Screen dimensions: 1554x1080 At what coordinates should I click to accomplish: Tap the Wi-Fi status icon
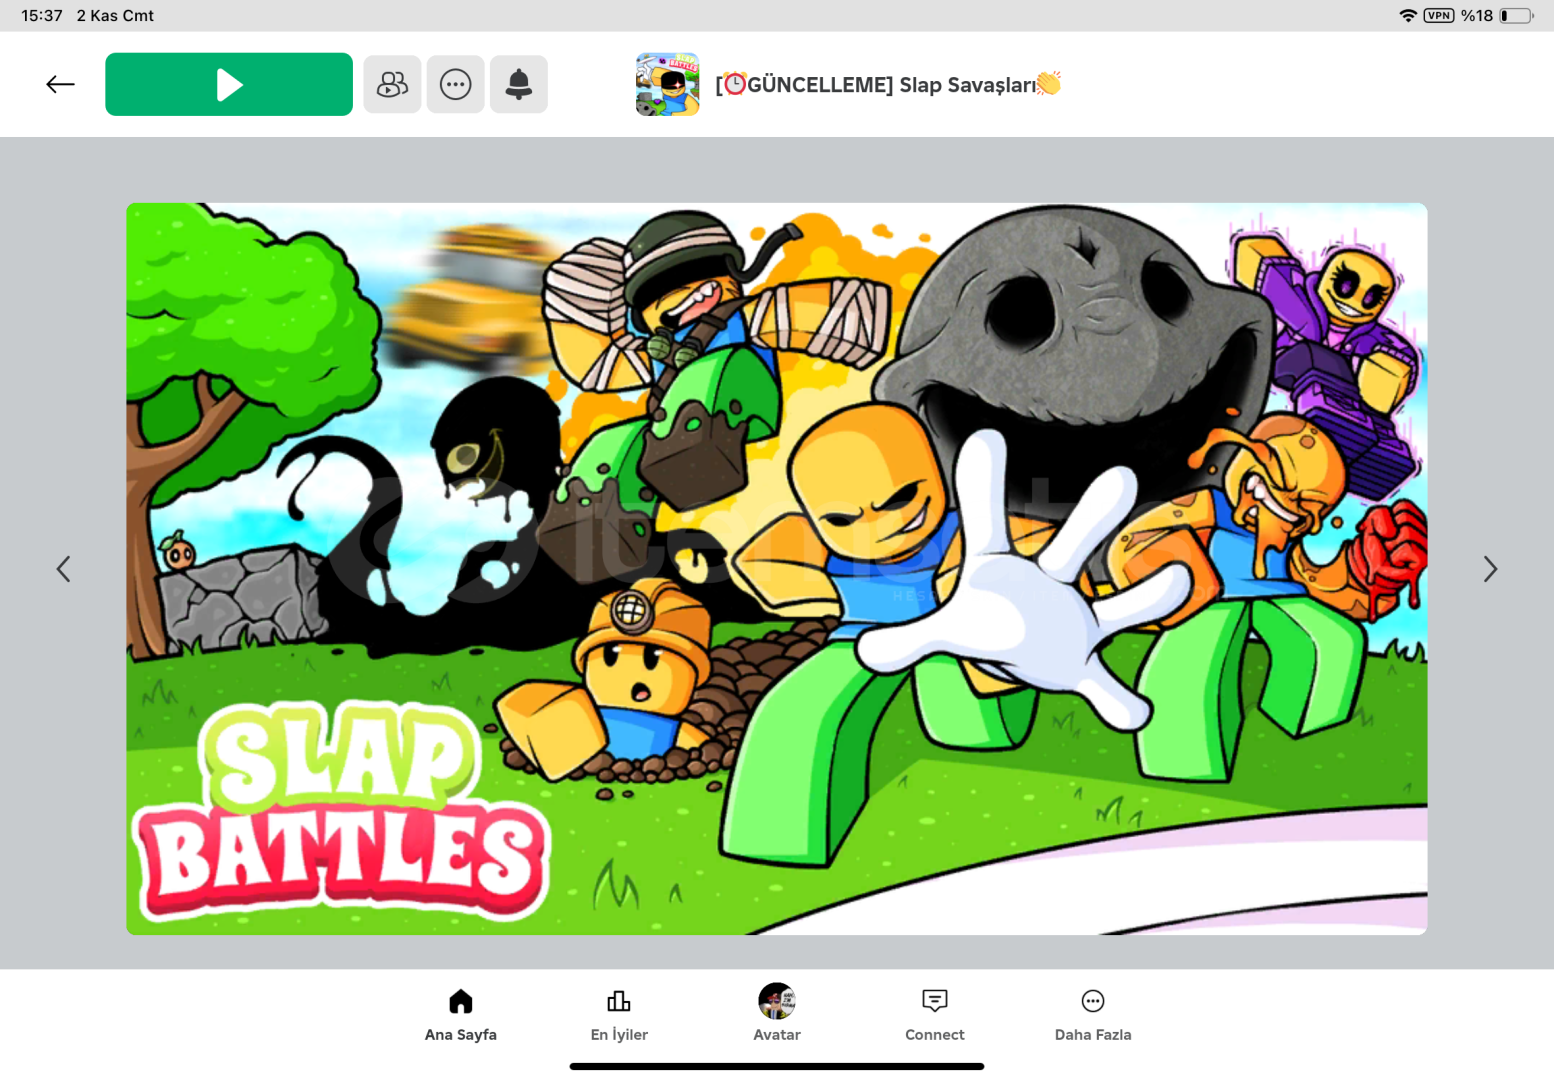(x=1408, y=16)
